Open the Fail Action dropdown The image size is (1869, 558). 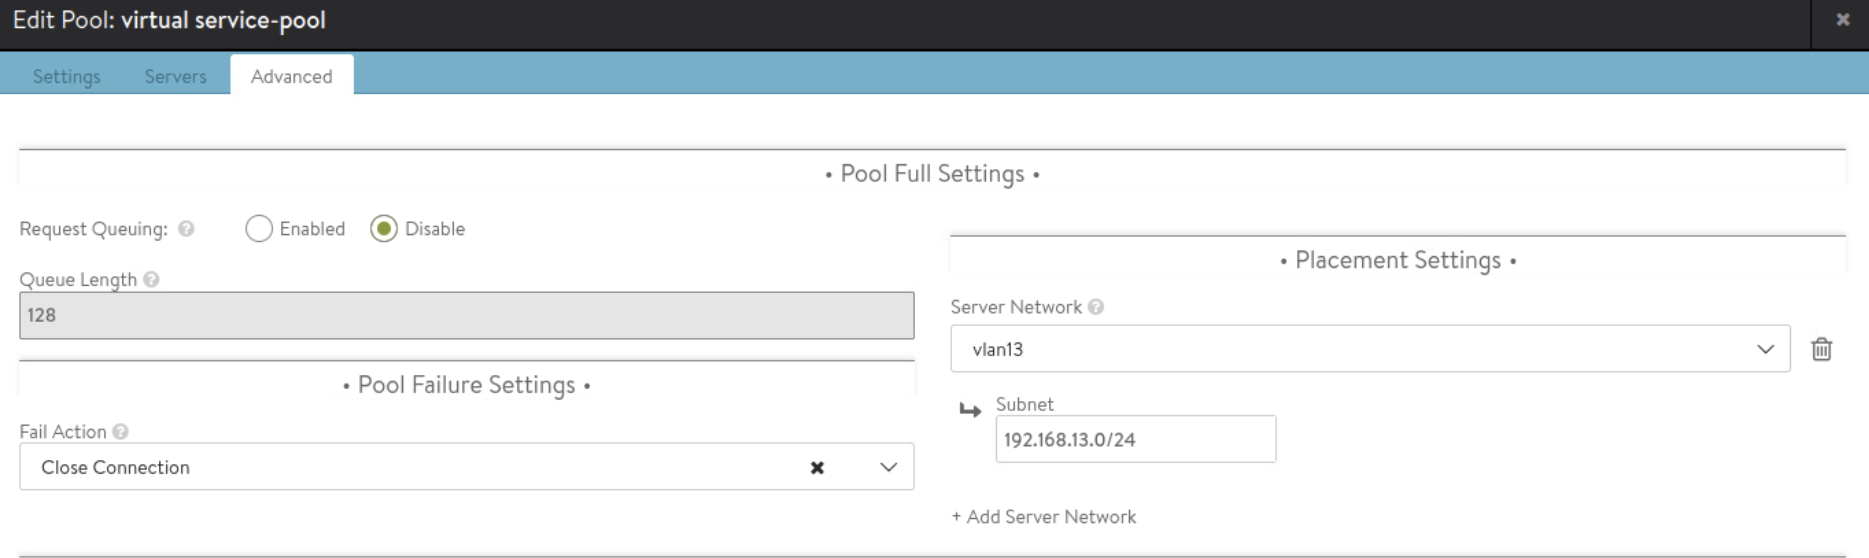click(420, 467)
